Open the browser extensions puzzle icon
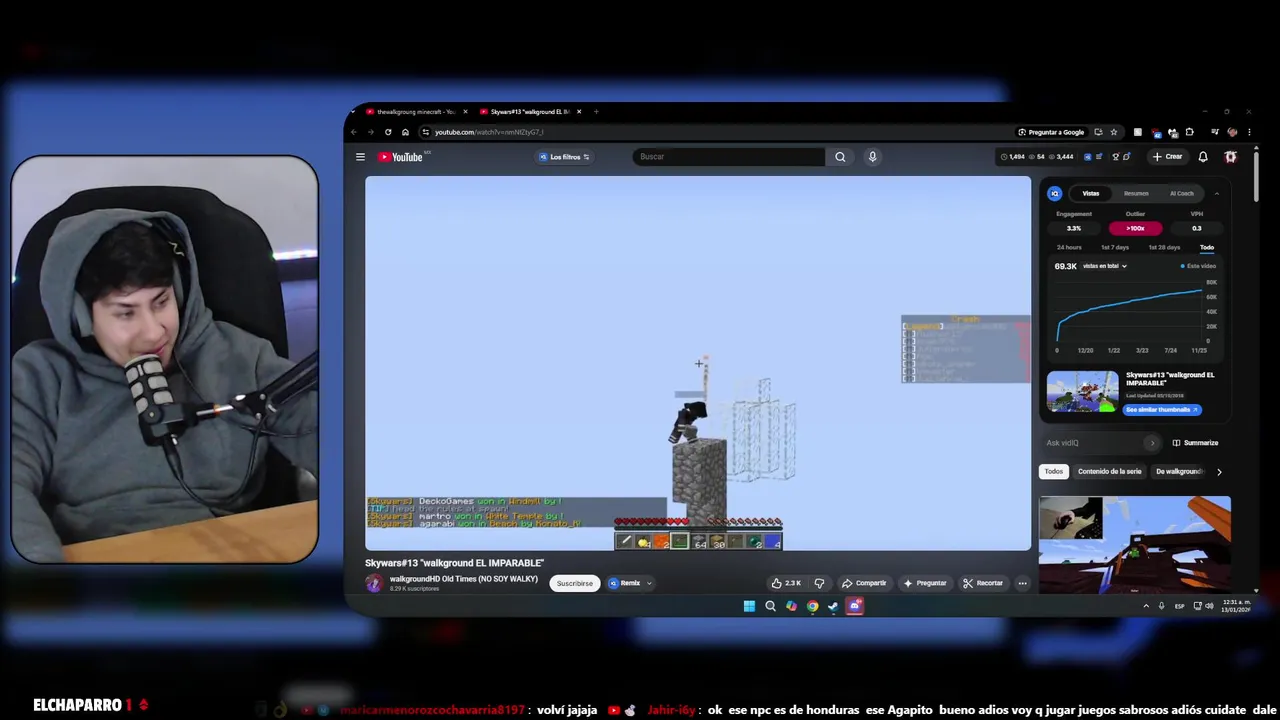The image size is (1280, 720). click(x=1189, y=132)
